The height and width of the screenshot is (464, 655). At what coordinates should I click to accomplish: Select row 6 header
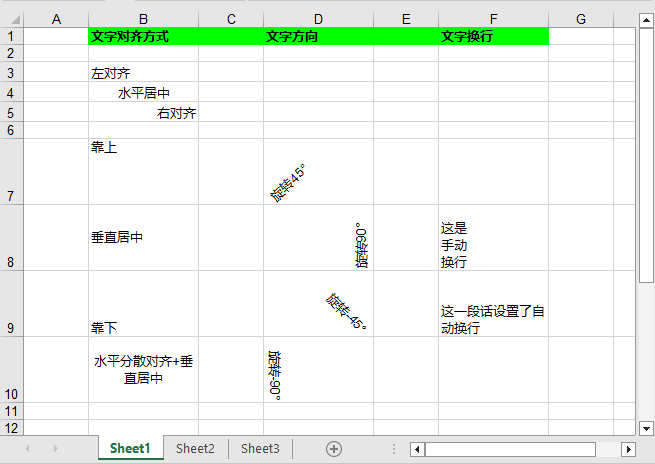point(11,130)
